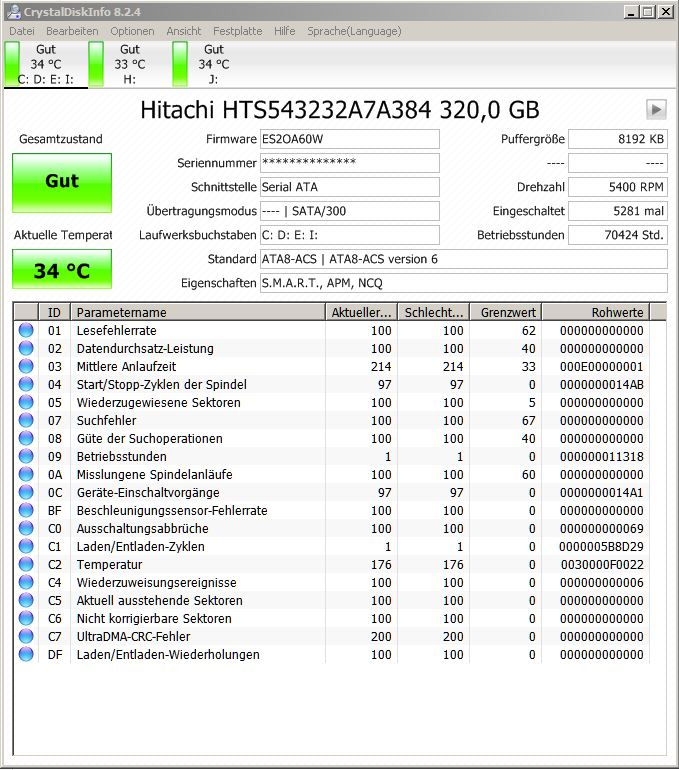Click status orb for Start/Stopp-Zyklen der Spindel
Screen dimensions: 679x770
click(x=26, y=385)
